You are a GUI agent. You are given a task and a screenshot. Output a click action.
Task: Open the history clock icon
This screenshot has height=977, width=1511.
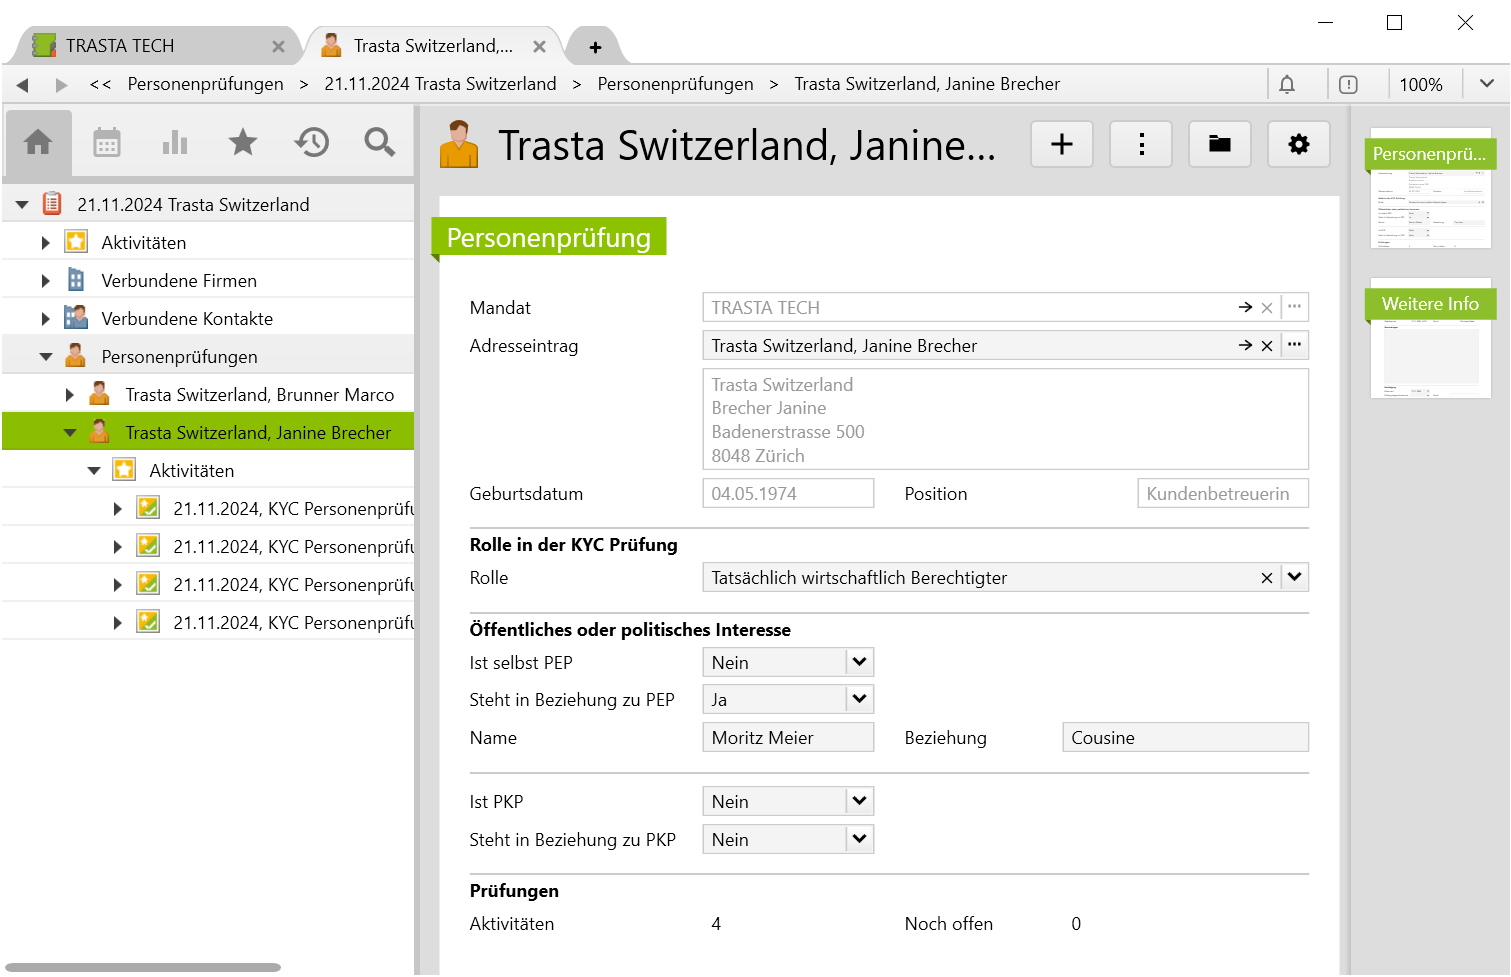click(x=311, y=143)
